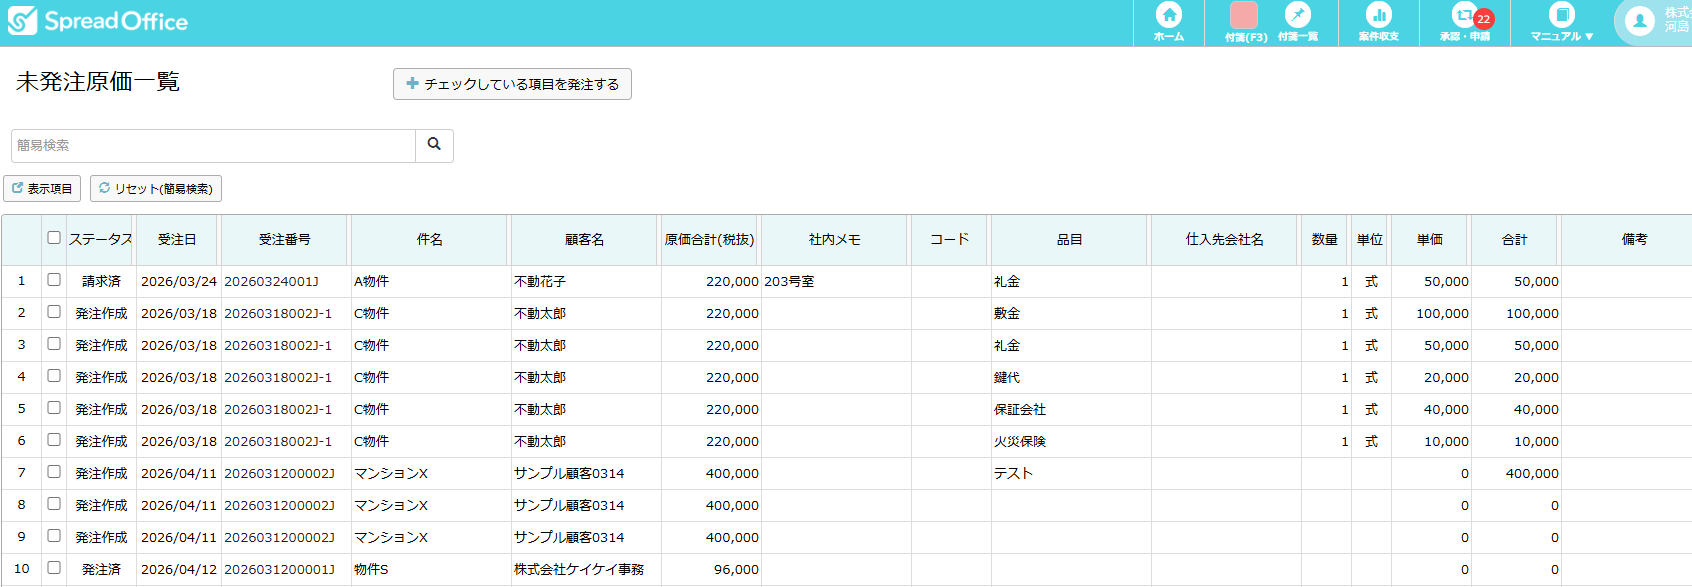Click the 2026031200001J order number cell

(x=285, y=569)
